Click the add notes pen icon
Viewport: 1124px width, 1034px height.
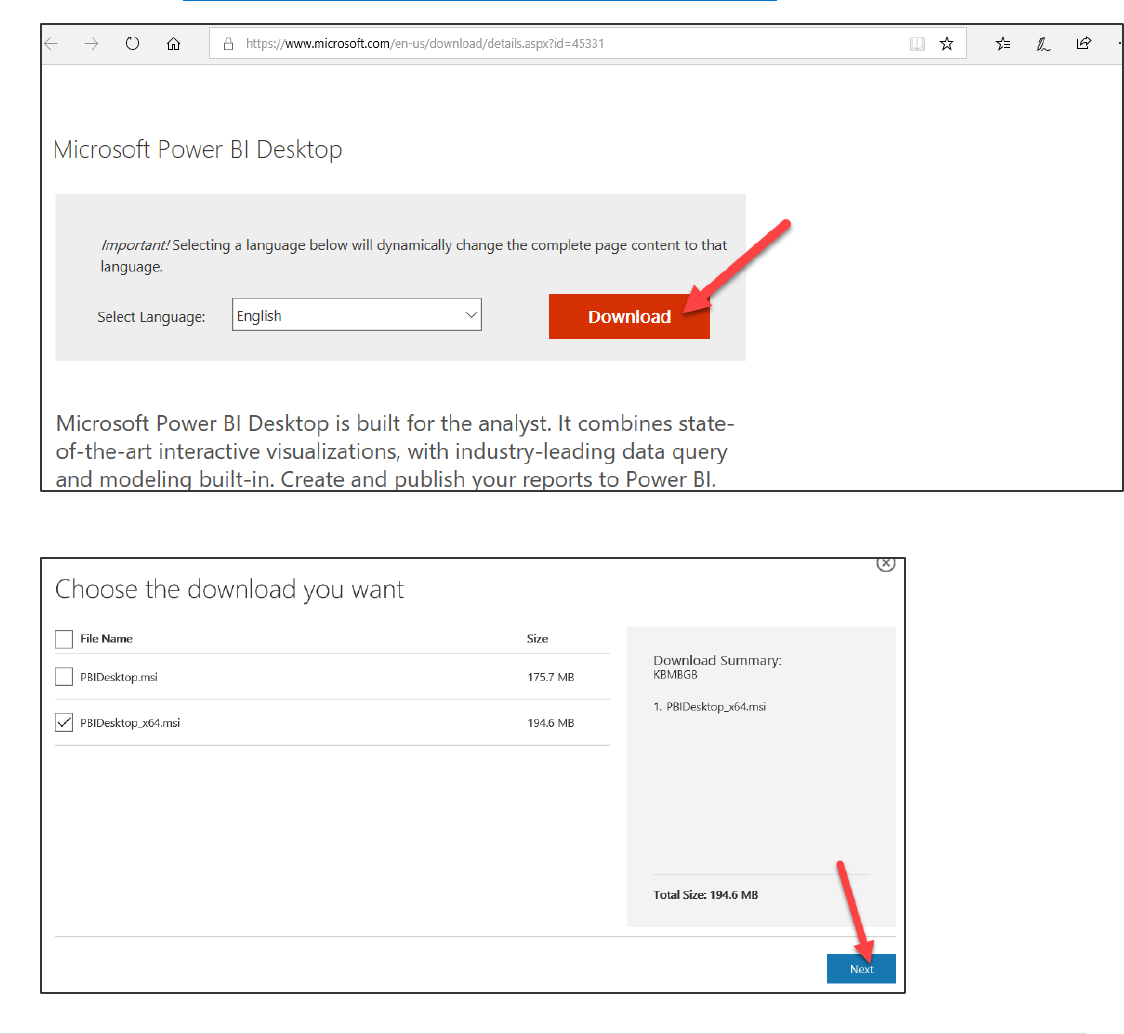(1043, 44)
